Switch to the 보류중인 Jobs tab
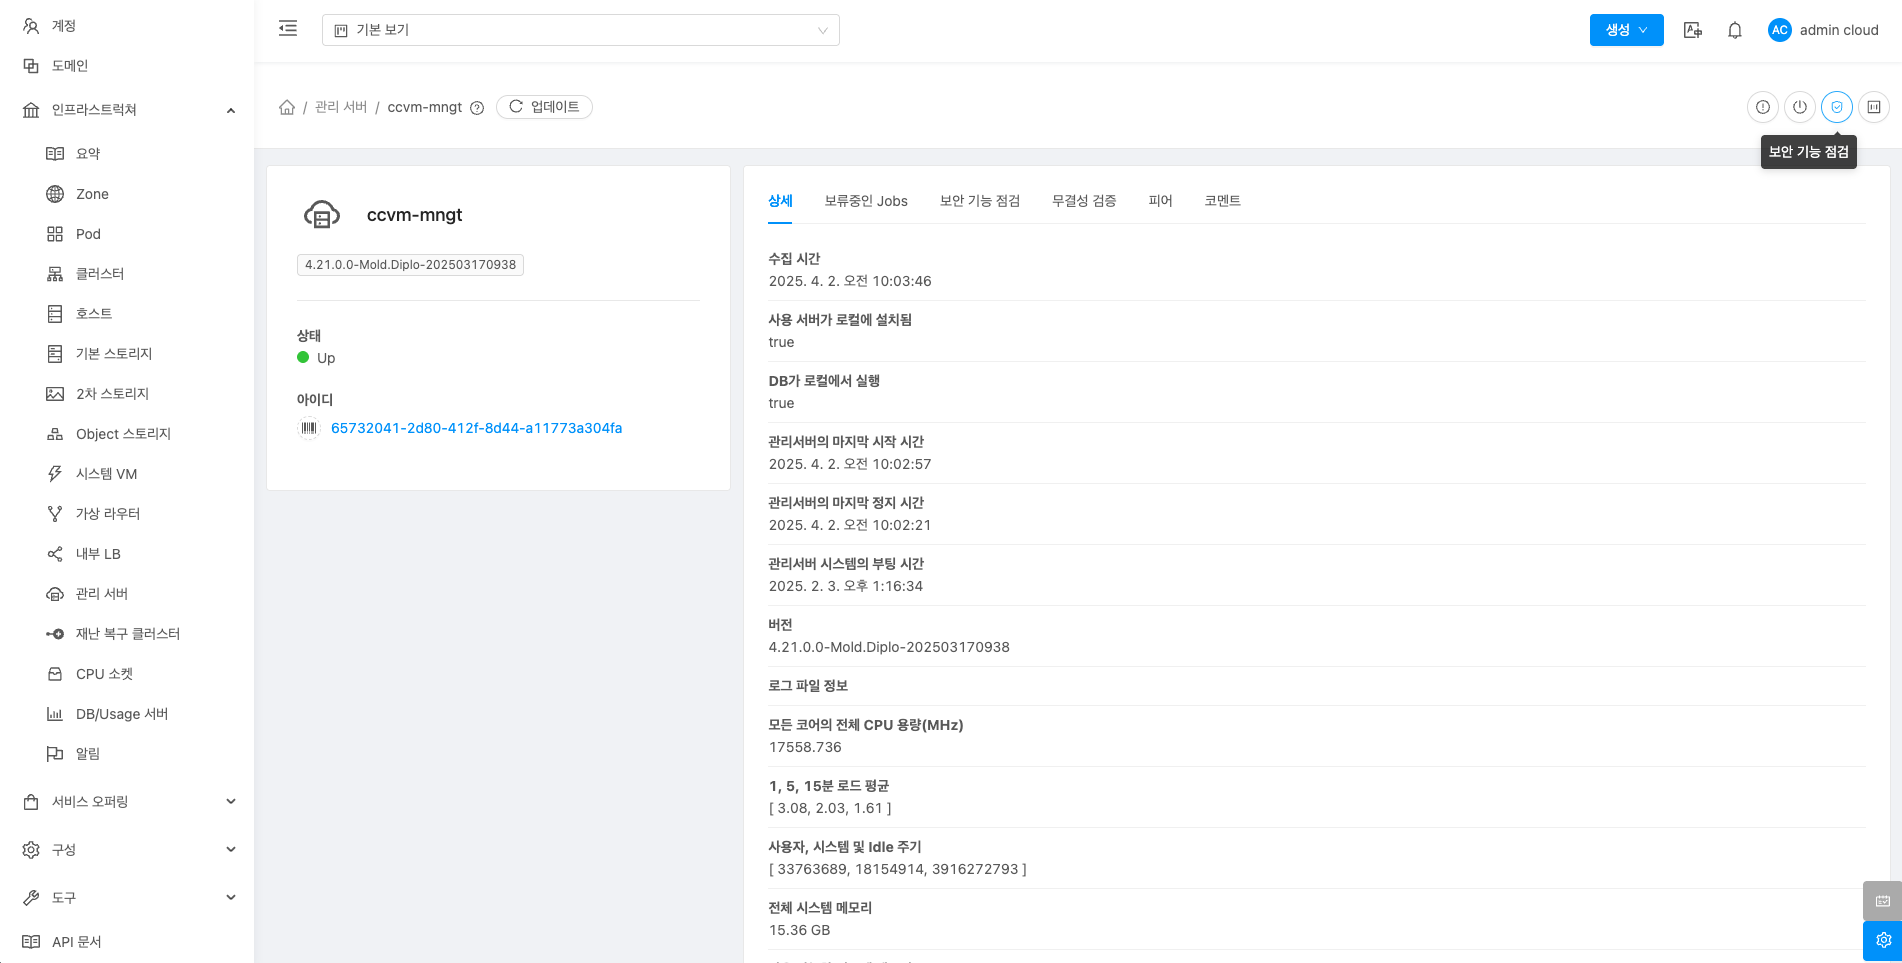Image resolution: width=1902 pixels, height=963 pixels. pos(865,201)
